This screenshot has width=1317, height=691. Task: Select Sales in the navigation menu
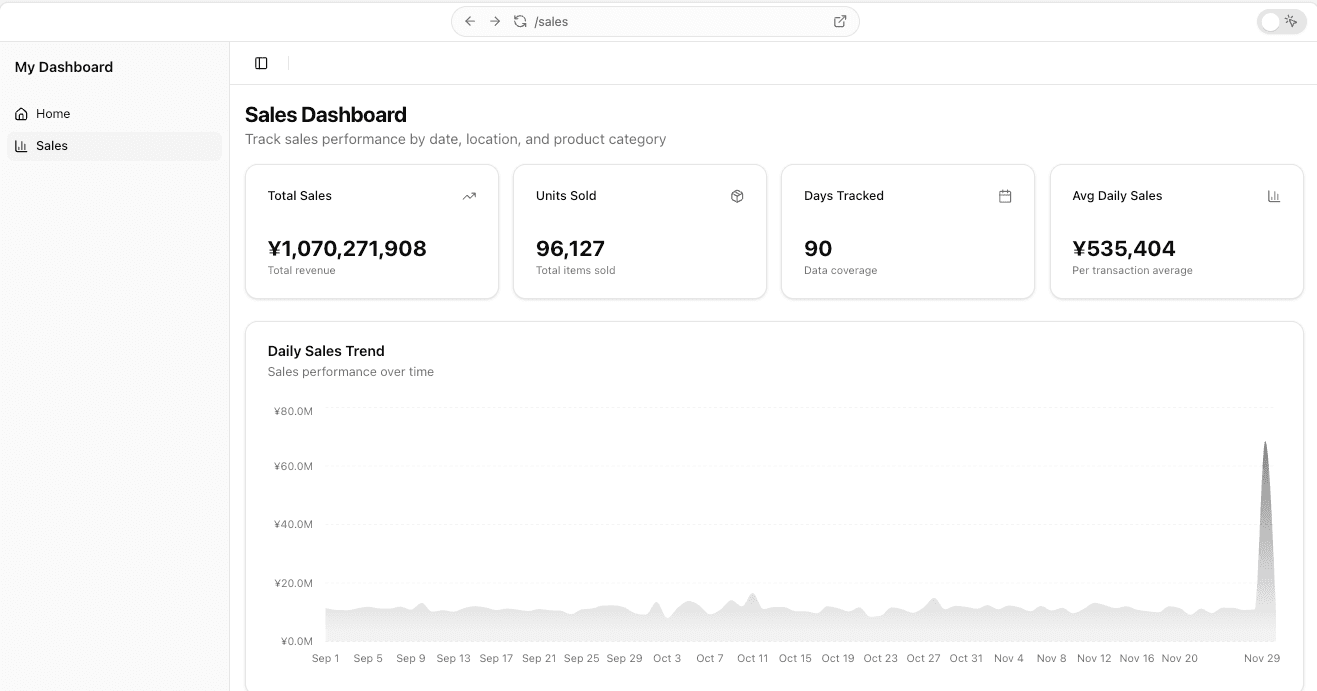click(x=52, y=145)
